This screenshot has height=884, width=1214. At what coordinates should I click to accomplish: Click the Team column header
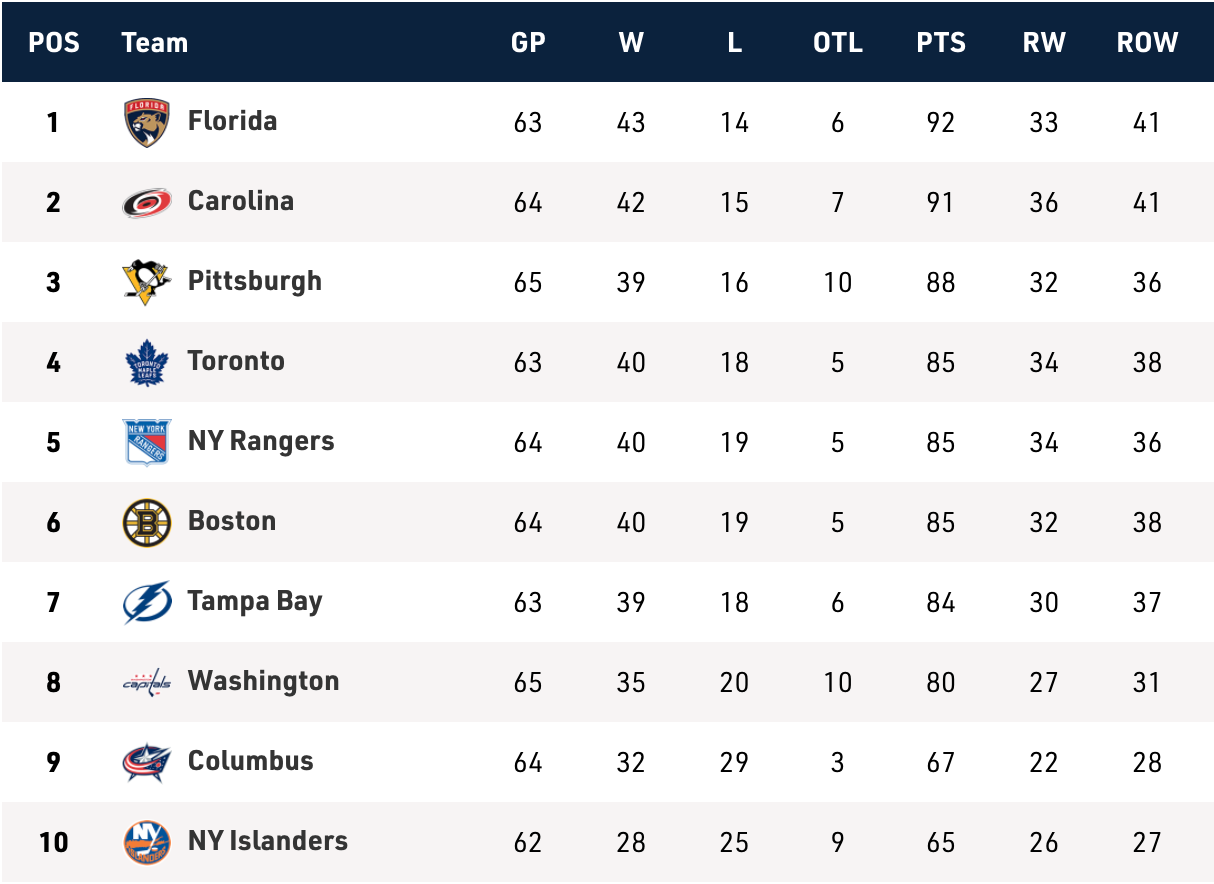coord(154,42)
